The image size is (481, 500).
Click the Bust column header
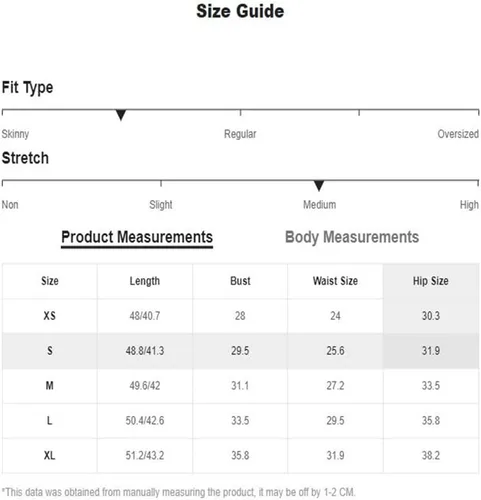tap(240, 281)
